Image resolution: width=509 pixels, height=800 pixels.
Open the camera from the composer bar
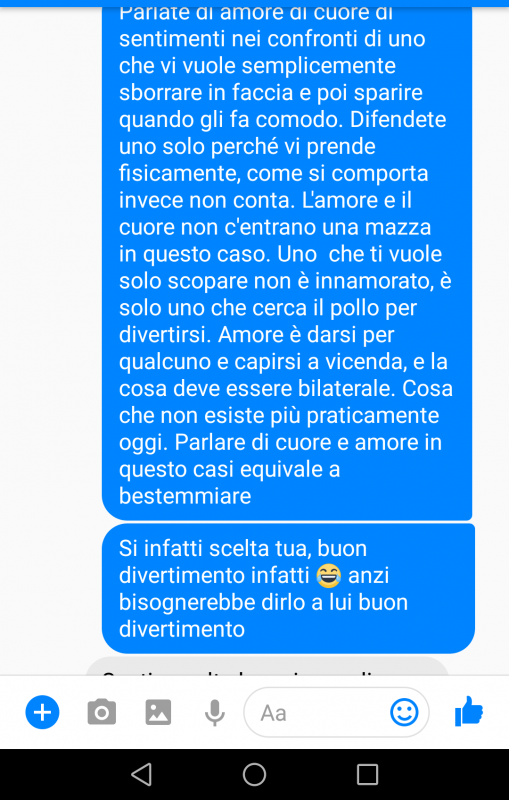[x=101, y=712]
